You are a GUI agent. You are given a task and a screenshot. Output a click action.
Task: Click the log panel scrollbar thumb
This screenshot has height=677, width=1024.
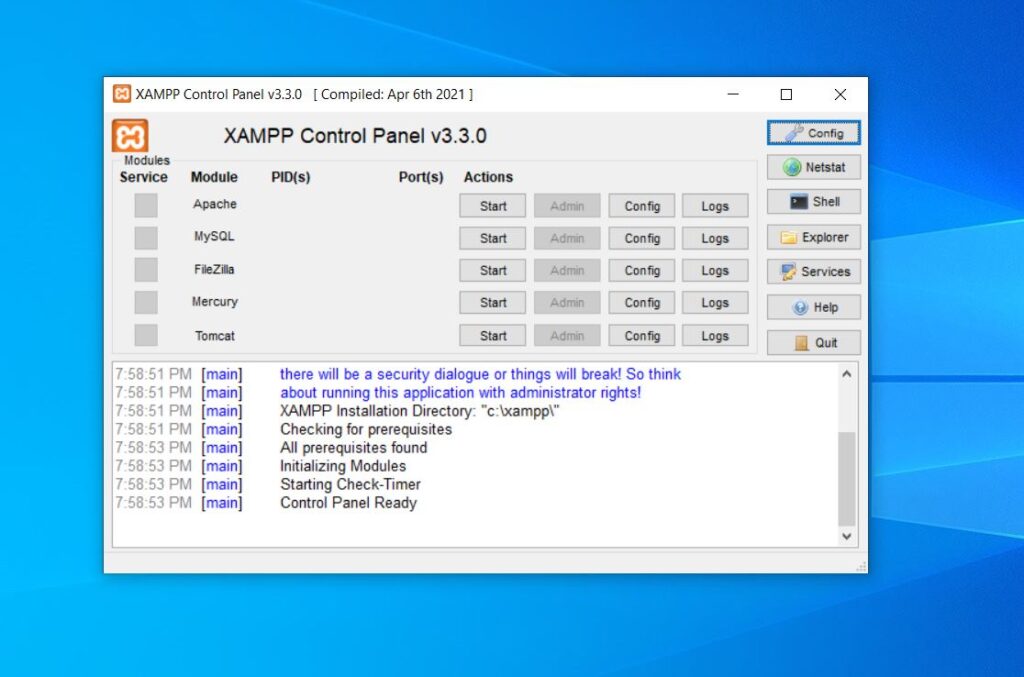pos(846,479)
